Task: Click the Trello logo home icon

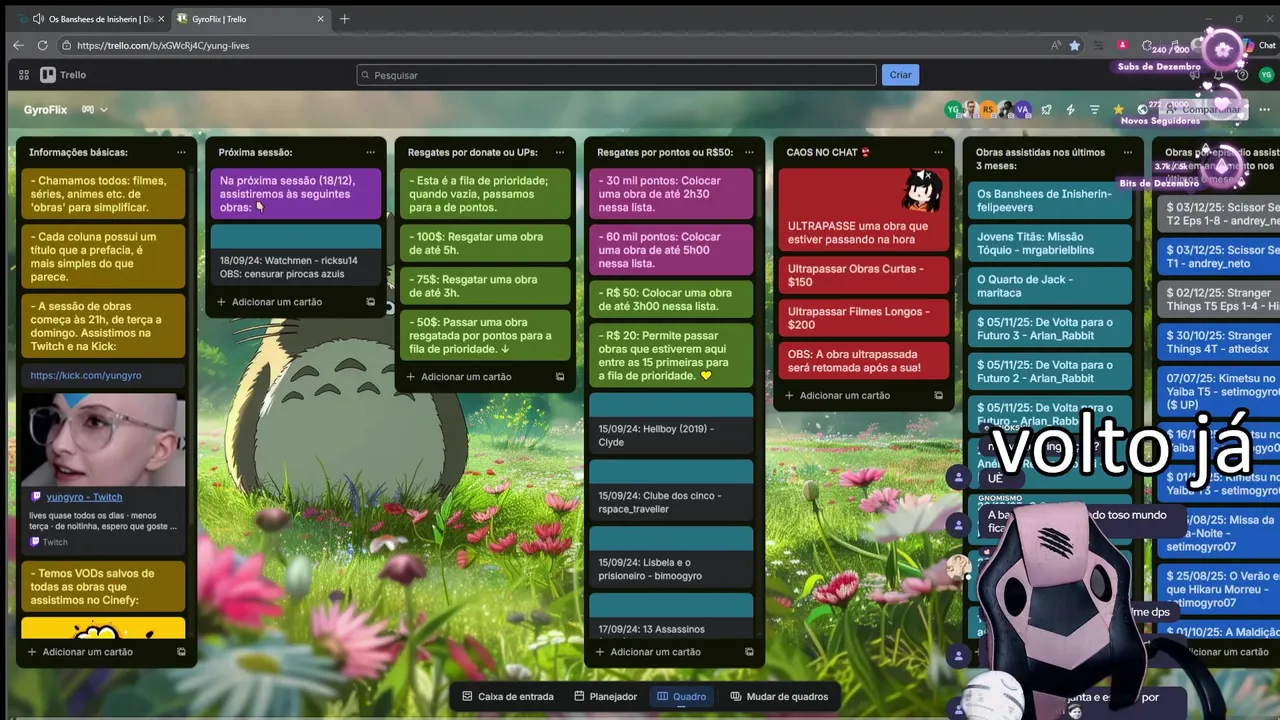Action: coord(63,75)
